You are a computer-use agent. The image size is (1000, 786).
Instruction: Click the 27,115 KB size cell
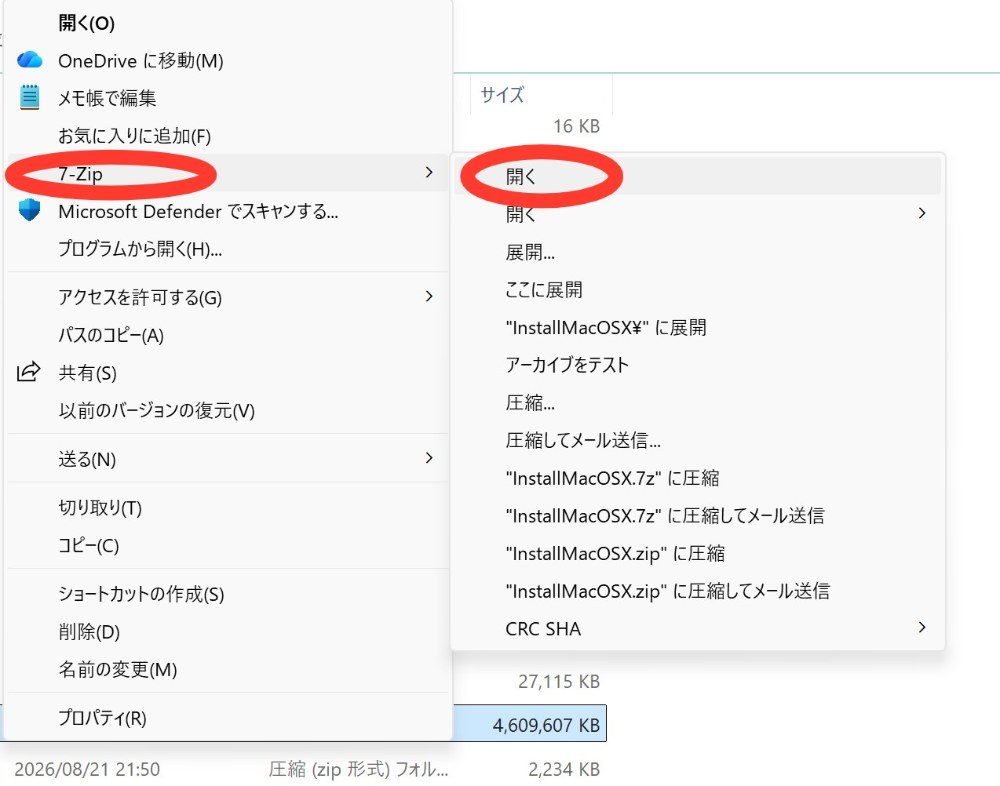click(559, 681)
